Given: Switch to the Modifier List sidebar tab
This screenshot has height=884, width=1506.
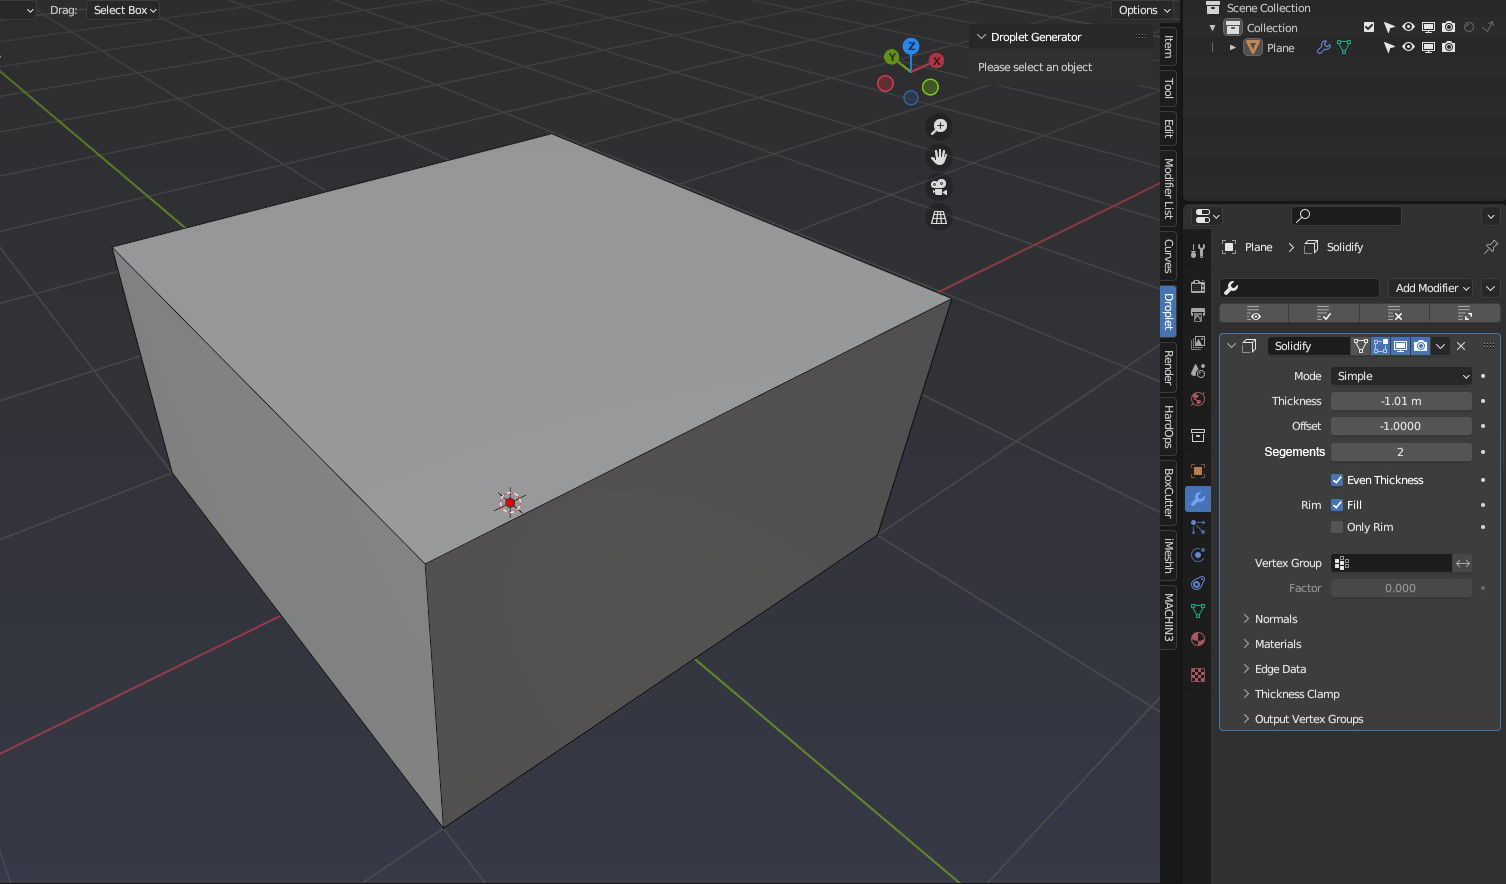Looking at the screenshot, I should click(1168, 188).
